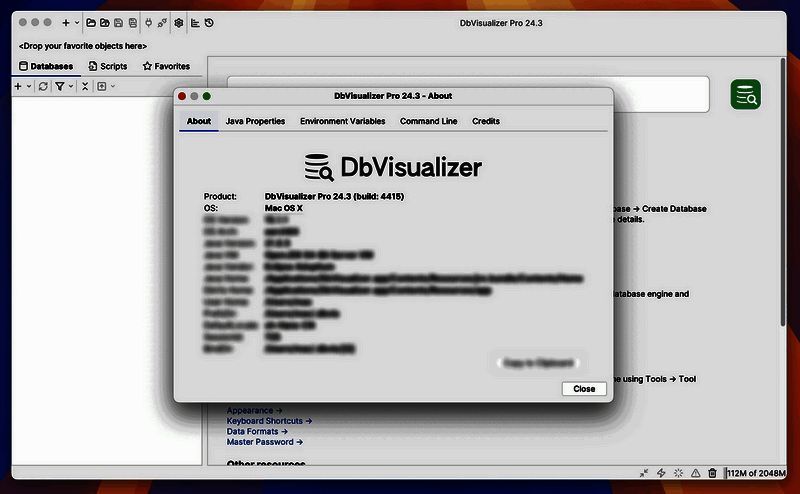
Task: Switch to the Databases tab
Action: 46,66
